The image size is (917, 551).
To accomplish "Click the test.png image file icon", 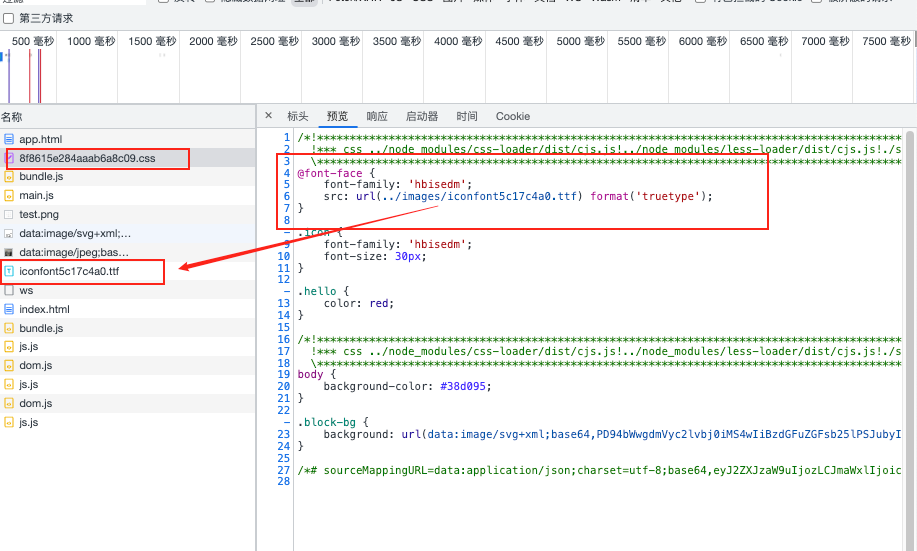I will pyautogui.click(x=9, y=215).
